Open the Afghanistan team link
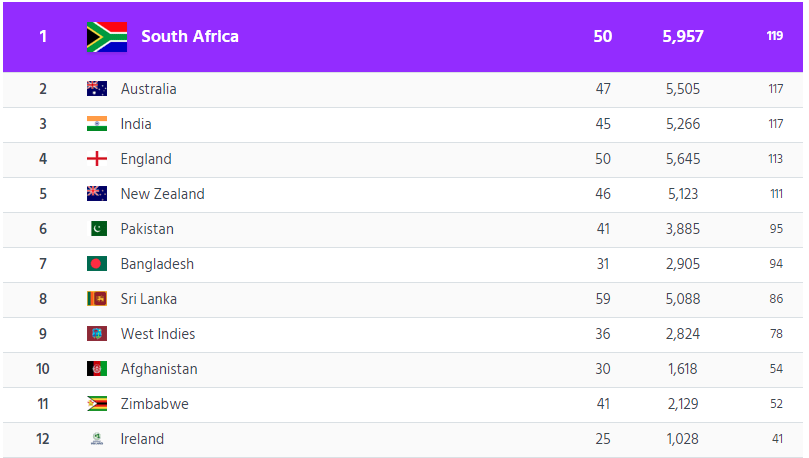The image size is (809, 458). coord(159,369)
